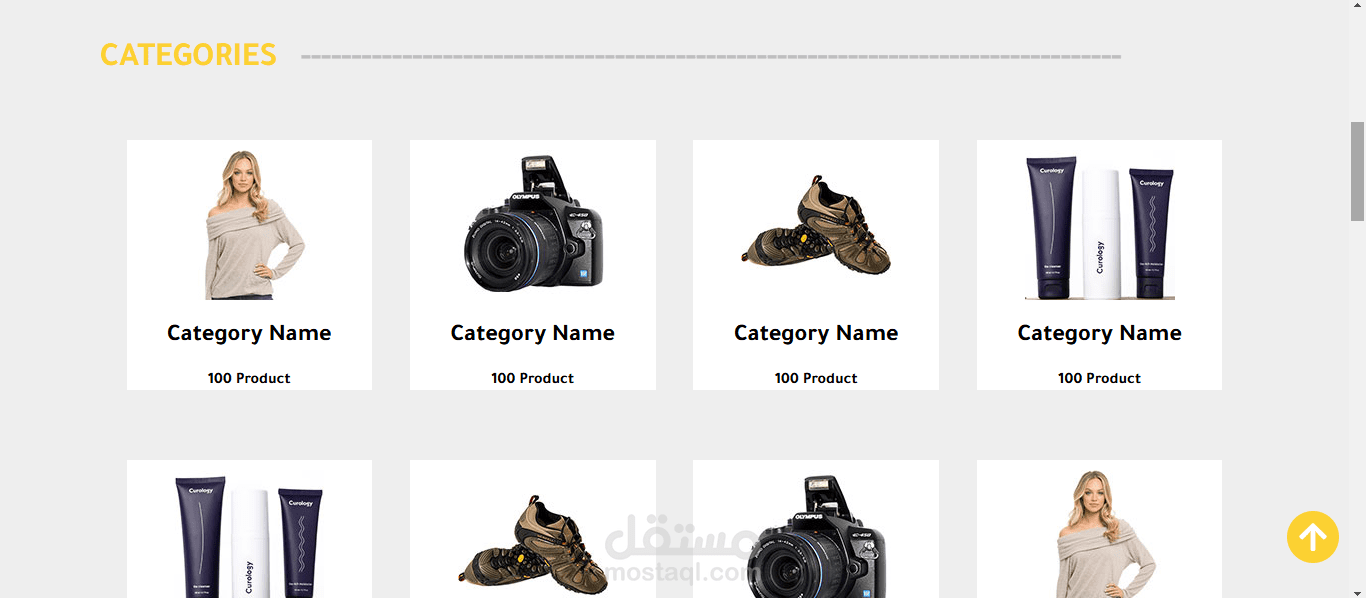Click Category Name under the woman image
The height and width of the screenshot is (598, 1366).
click(249, 333)
